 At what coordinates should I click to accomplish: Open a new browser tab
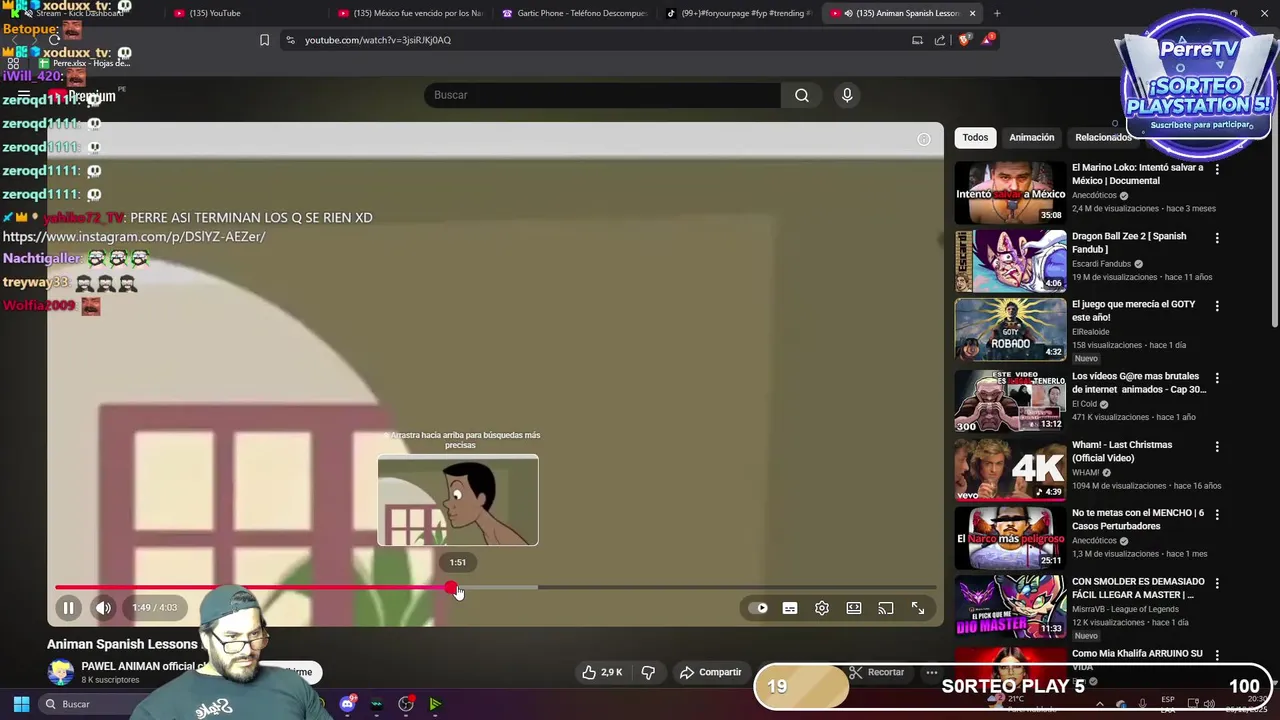tap(997, 13)
